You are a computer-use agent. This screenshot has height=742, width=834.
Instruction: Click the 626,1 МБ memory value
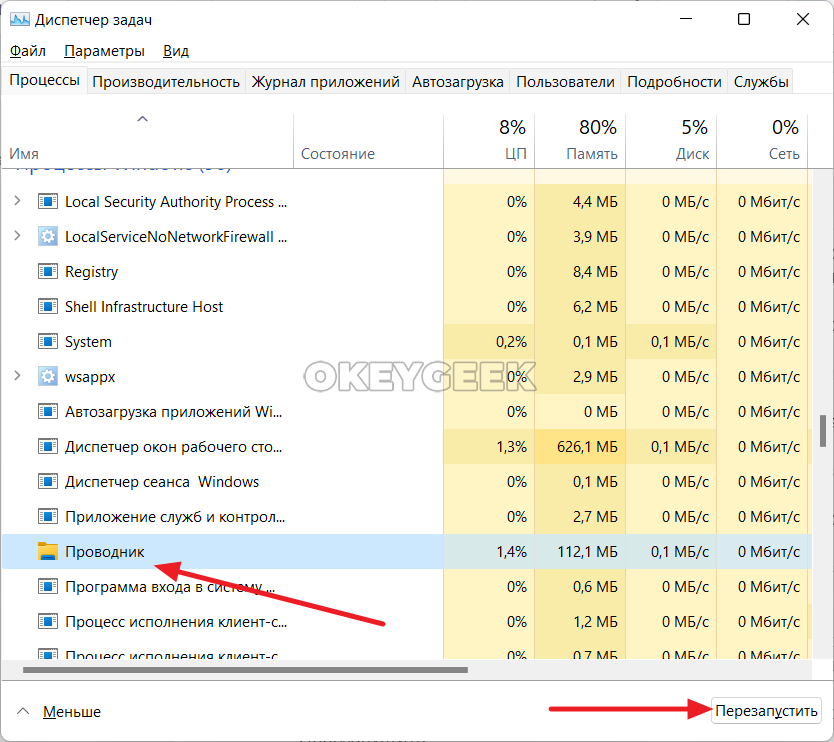[x=587, y=447]
